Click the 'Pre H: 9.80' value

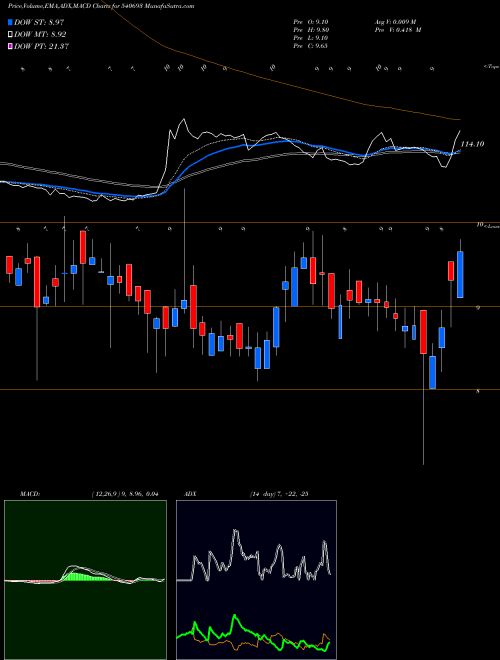point(311,30)
